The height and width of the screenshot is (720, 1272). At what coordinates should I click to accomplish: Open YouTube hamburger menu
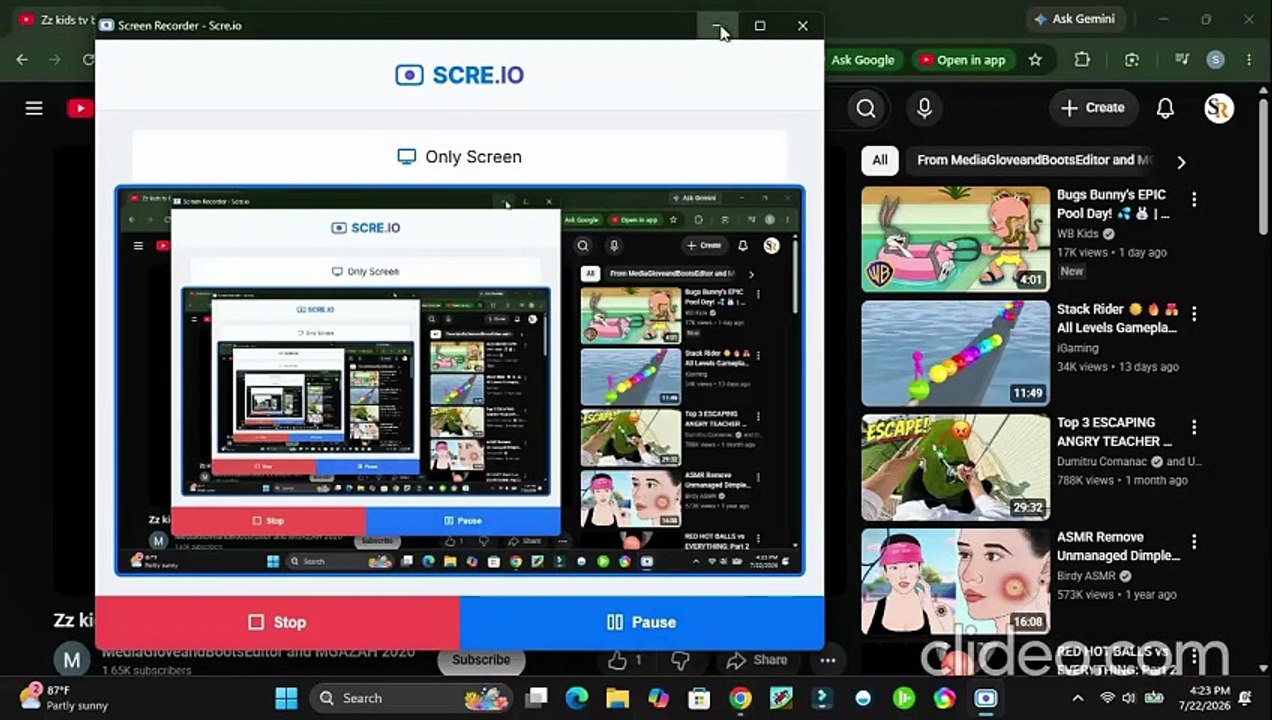34,108
